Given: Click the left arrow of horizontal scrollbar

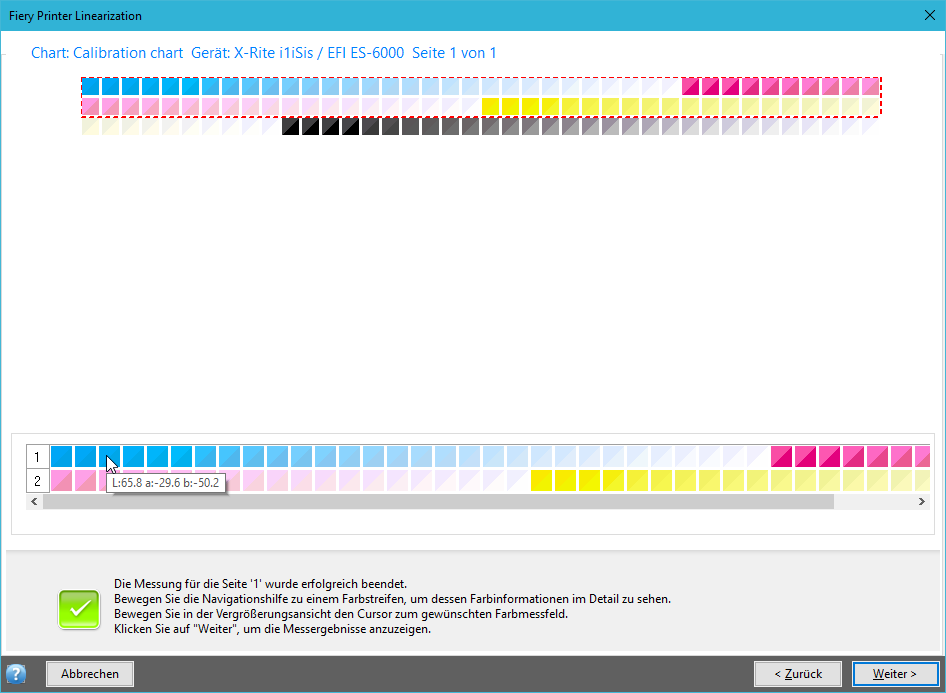Looking at the screenshot, I should (34, 501).
